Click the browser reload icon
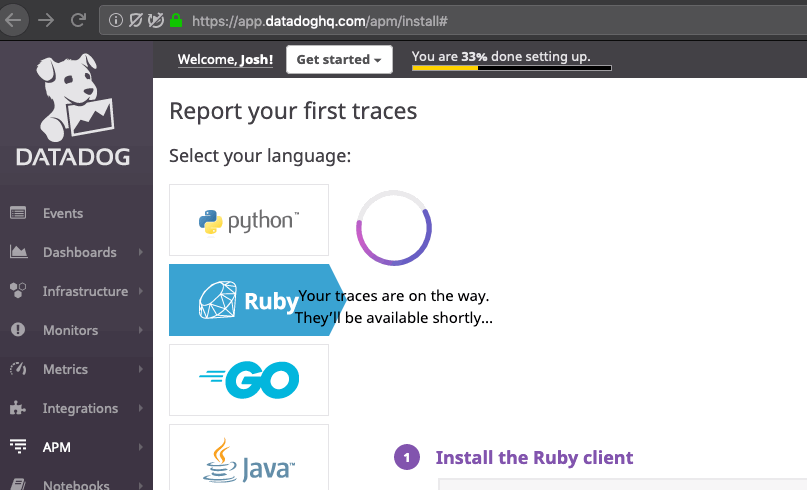The height and width of the screenshot is (490, 807). 79,19
